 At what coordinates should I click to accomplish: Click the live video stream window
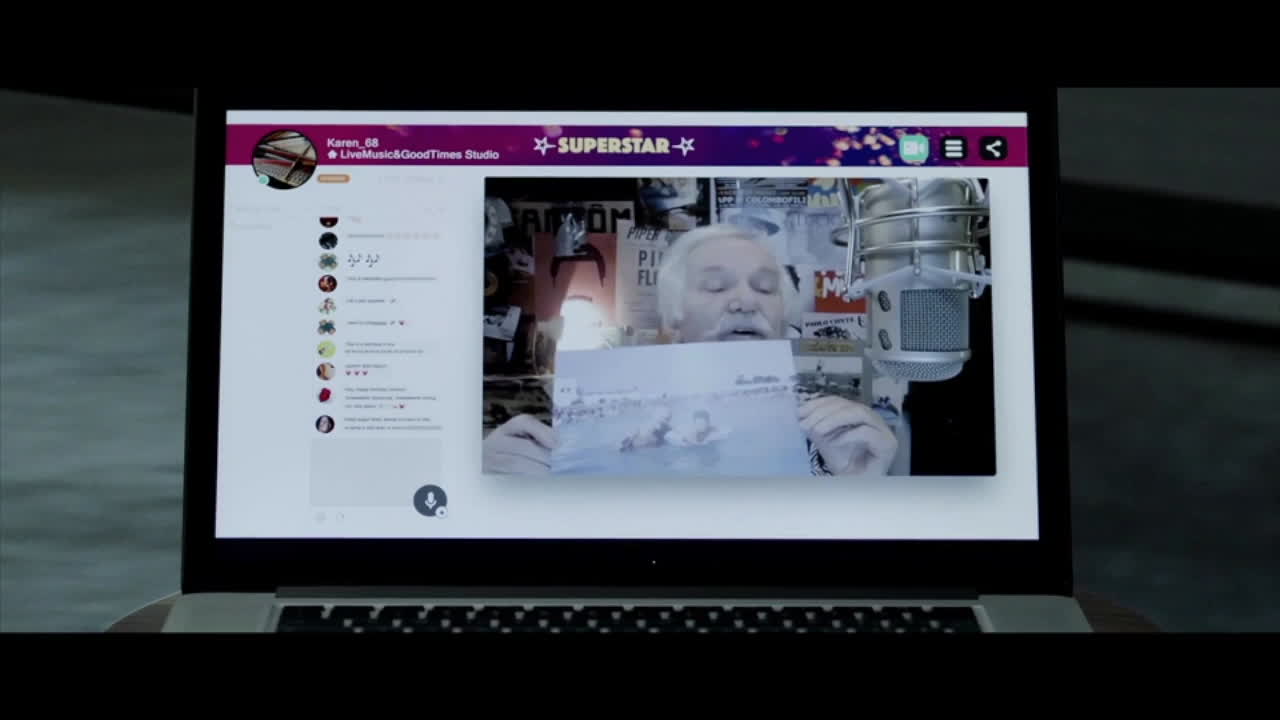(x=739, y=326)
